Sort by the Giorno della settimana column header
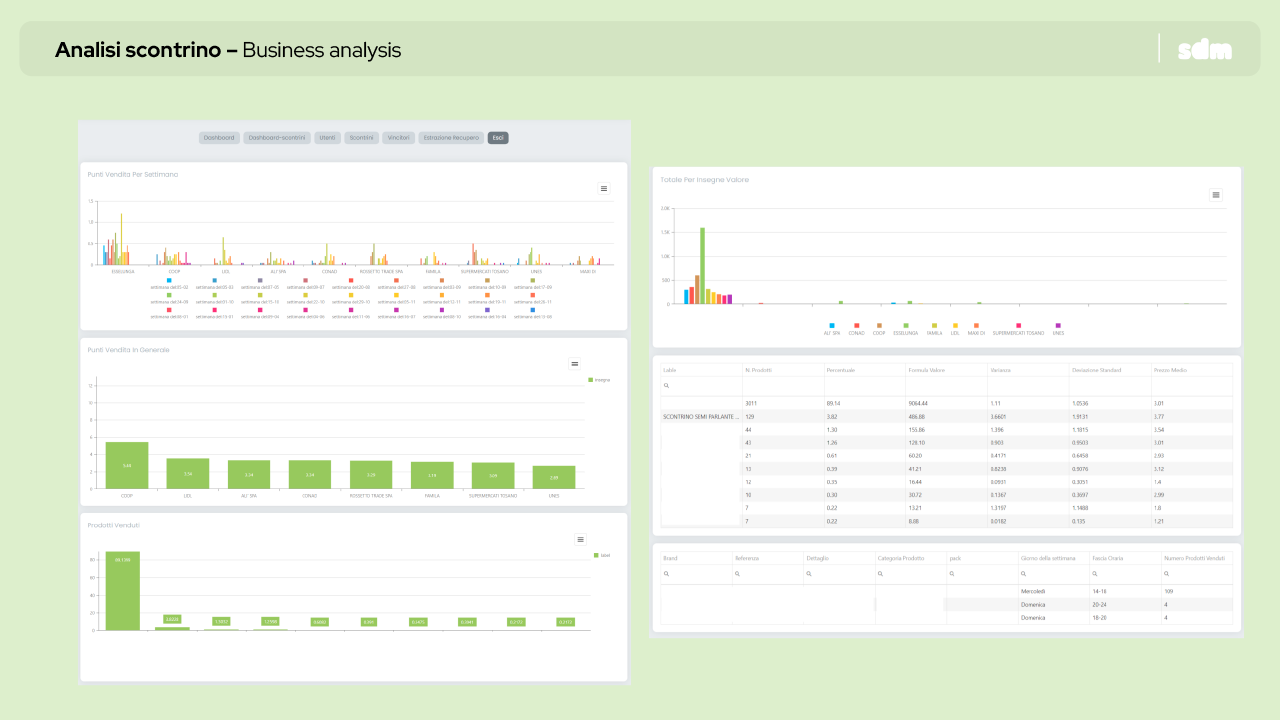 [1046, 557]
